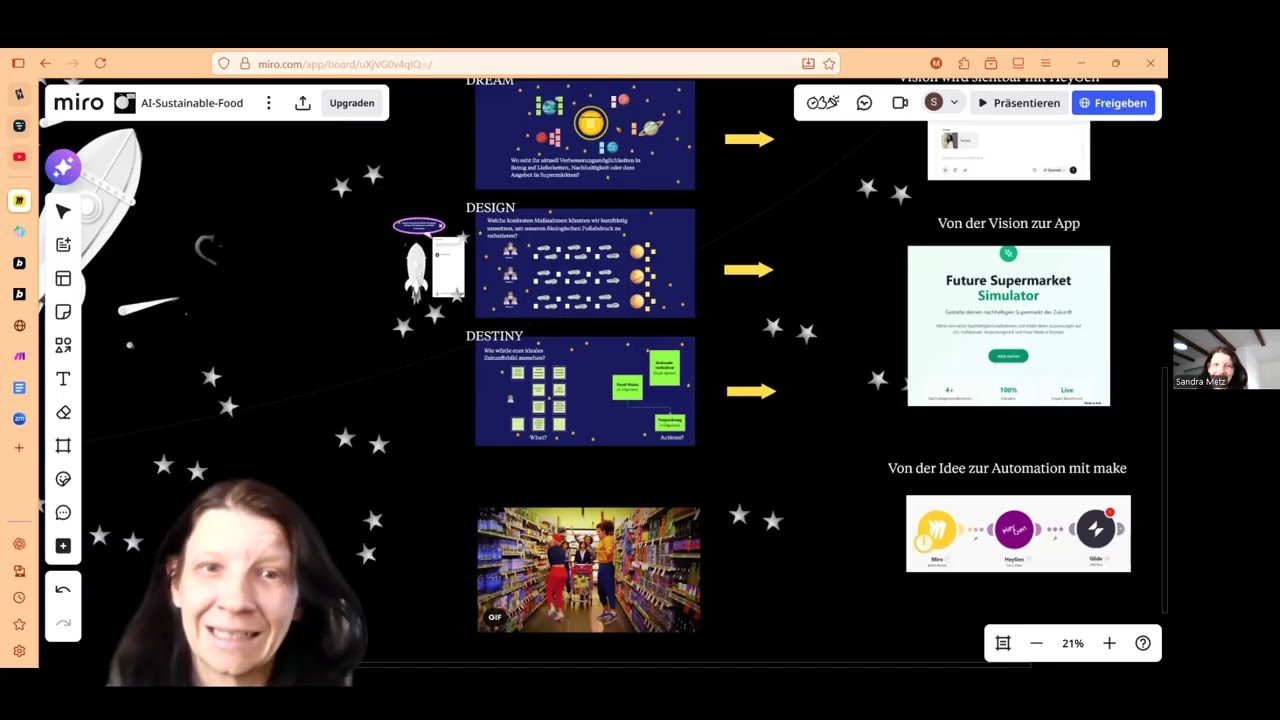Open the help question mark icon

pos(1143,643)
